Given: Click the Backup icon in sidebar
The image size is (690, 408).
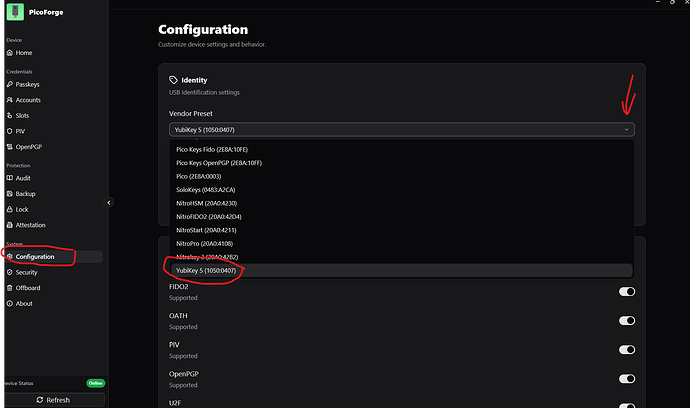Looking at the screenshot, I should click(10, 194).
